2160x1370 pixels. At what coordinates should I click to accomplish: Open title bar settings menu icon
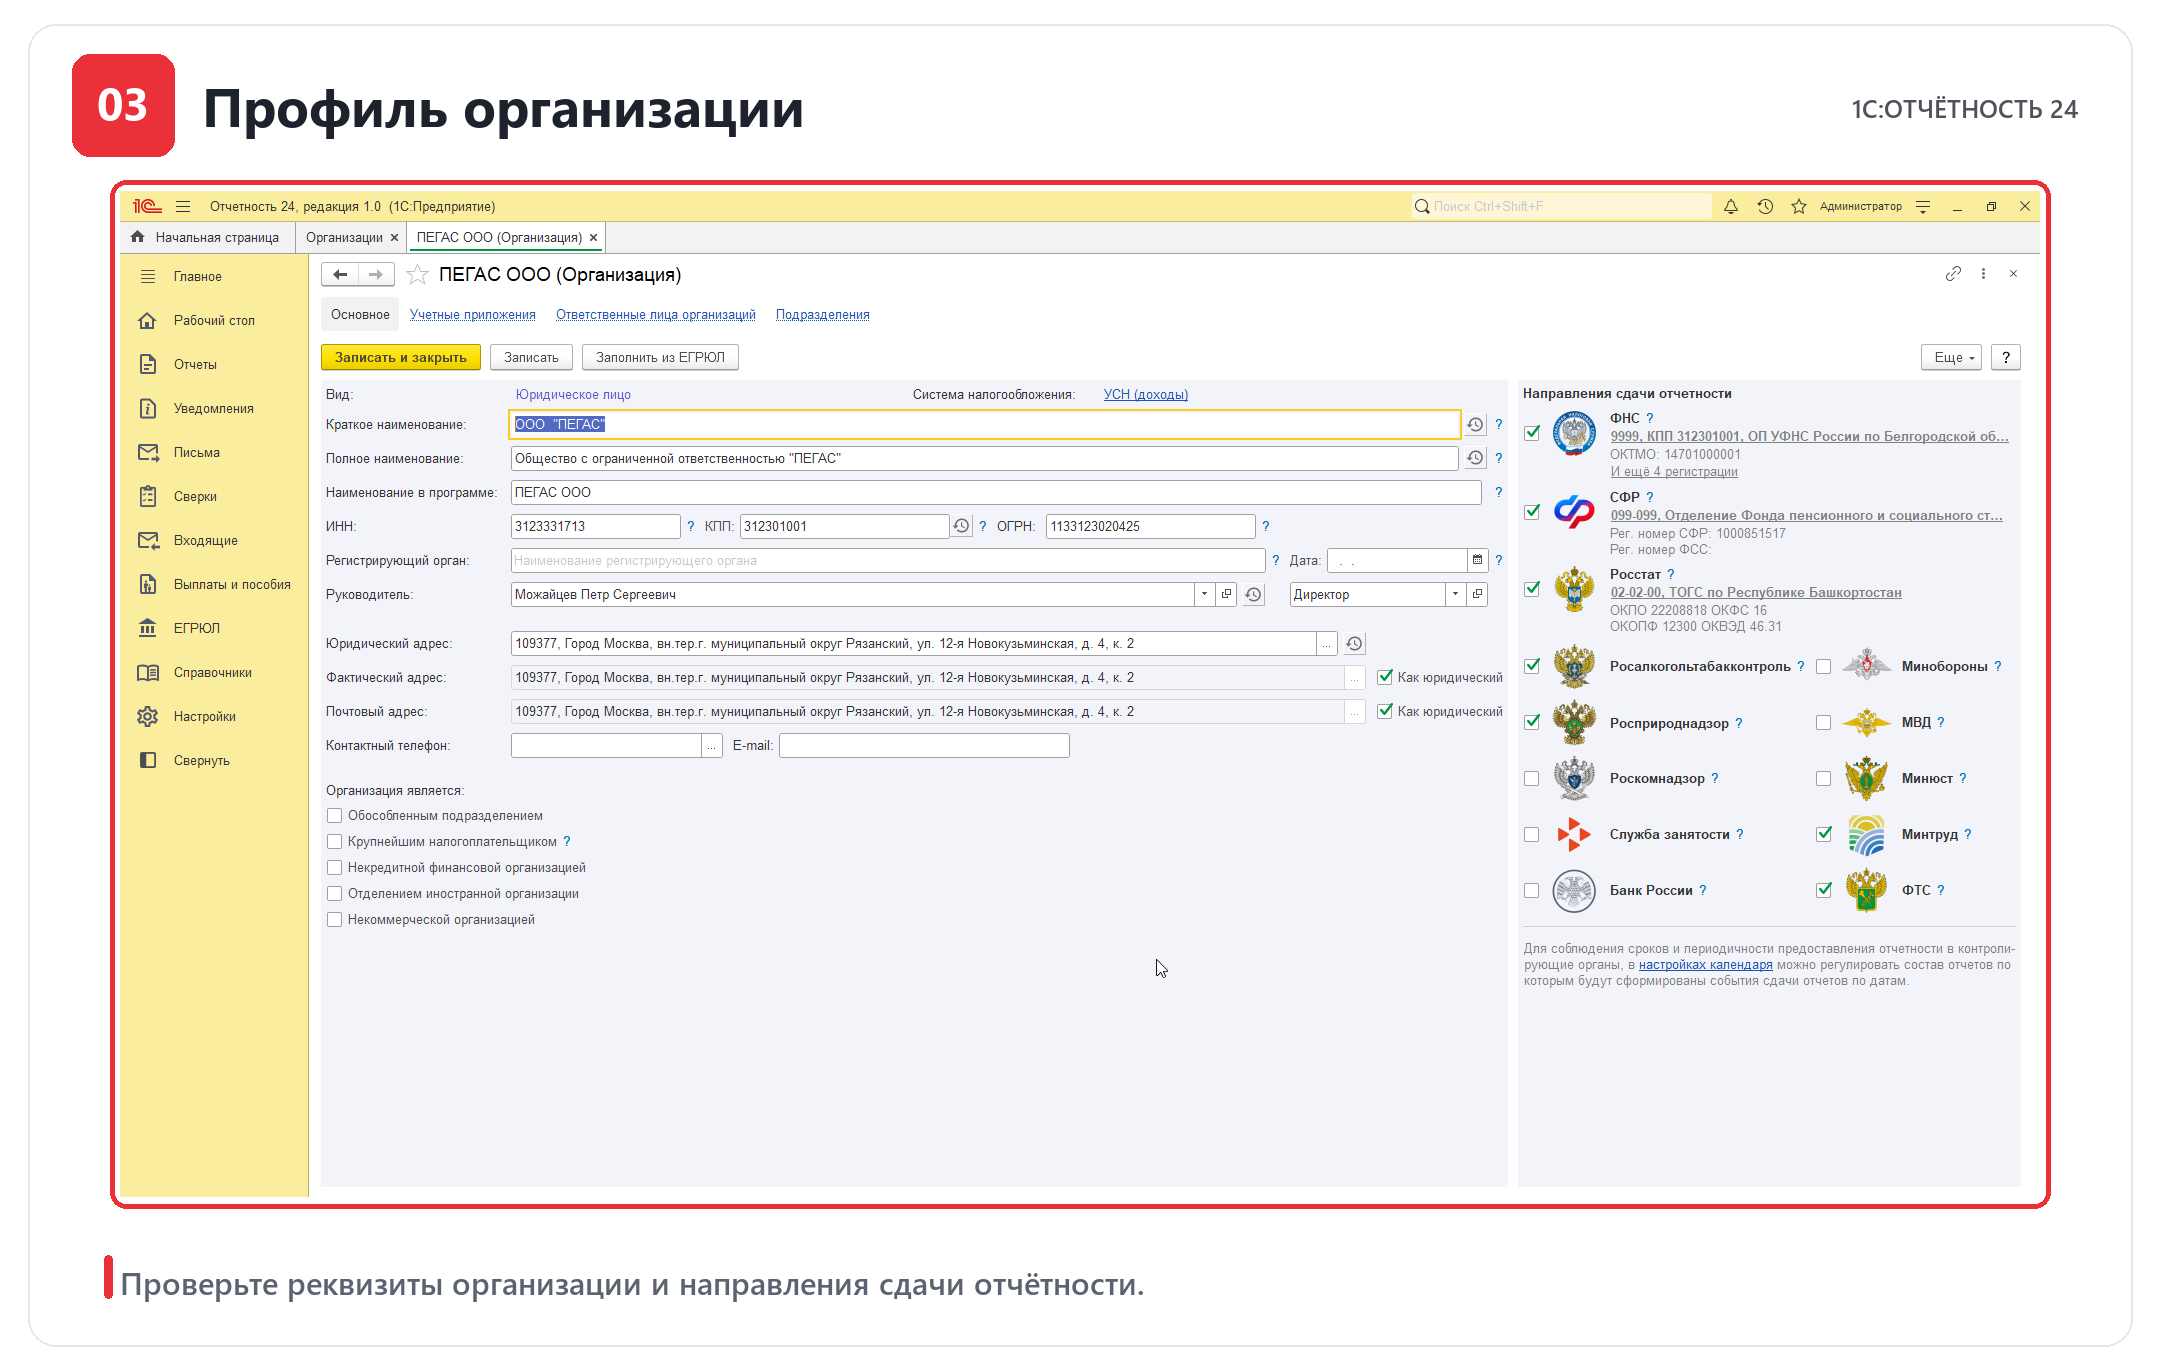pos(1923,207)
